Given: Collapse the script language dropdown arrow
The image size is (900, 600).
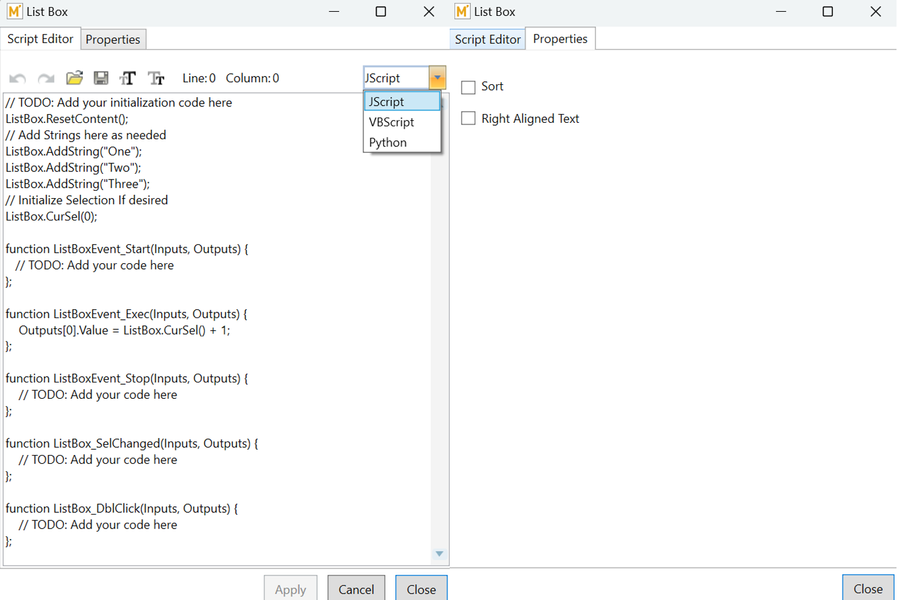Looking at the screenshot, I should click(x=437, y=78).
